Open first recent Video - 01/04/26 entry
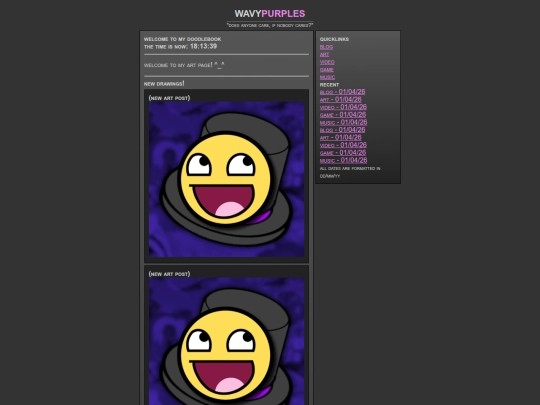Screen dimensions: 540x405 [x=343, y=107]
